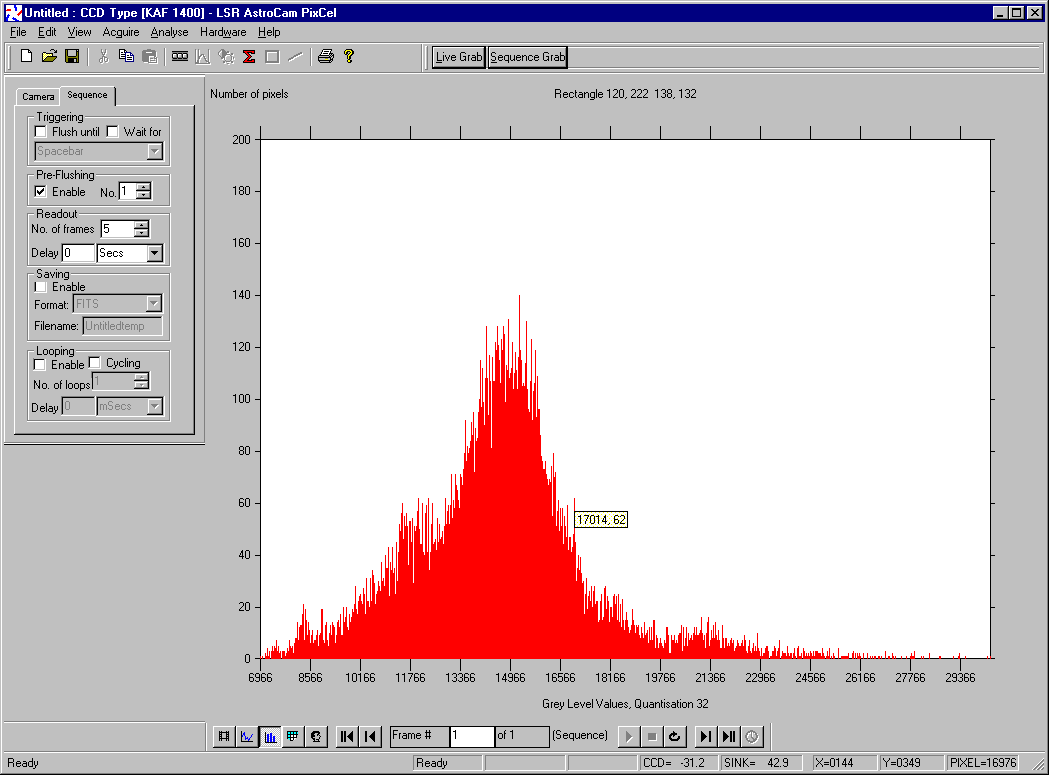This screenshot has height=775, width=1049.
Task: Increase the No. of frames spinner
Action: (x=141, y=225)
